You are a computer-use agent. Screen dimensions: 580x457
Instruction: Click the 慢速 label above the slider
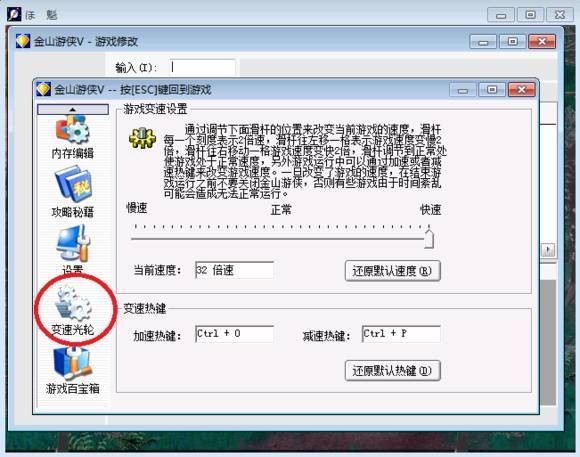[137, 208]
